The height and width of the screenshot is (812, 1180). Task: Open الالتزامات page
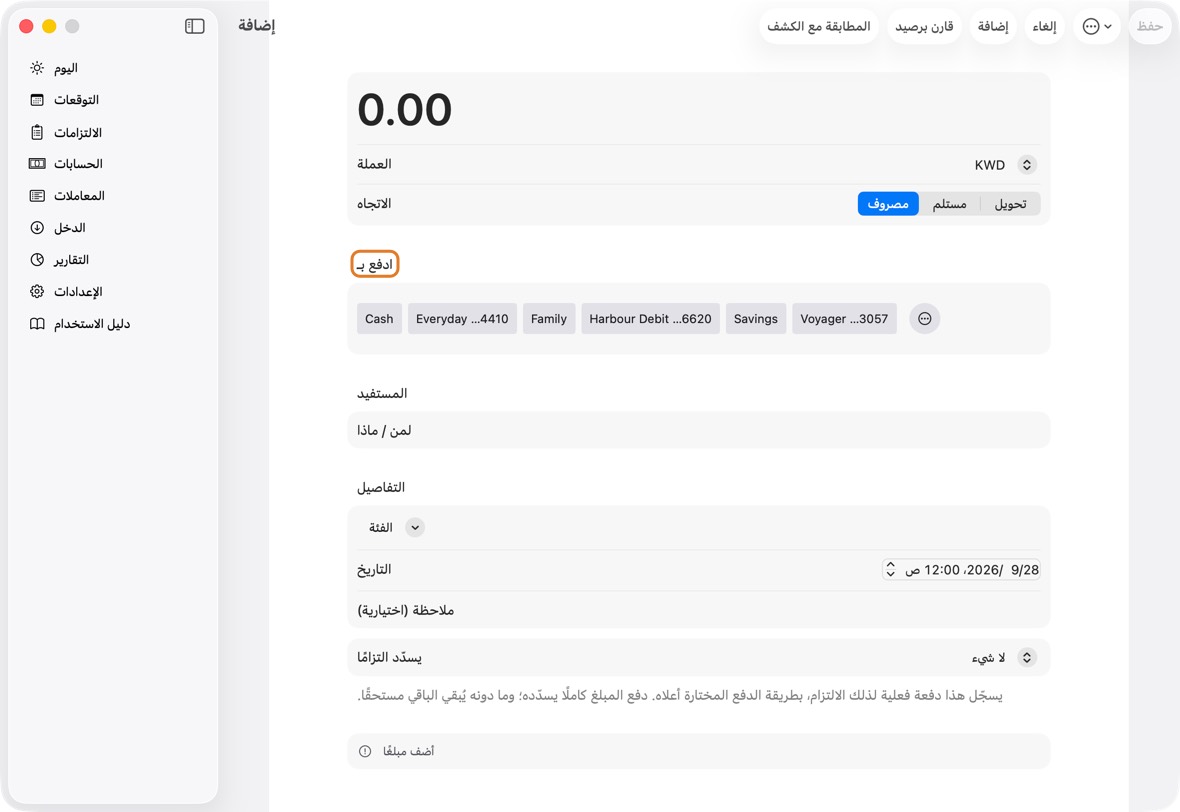click(78, 132)
